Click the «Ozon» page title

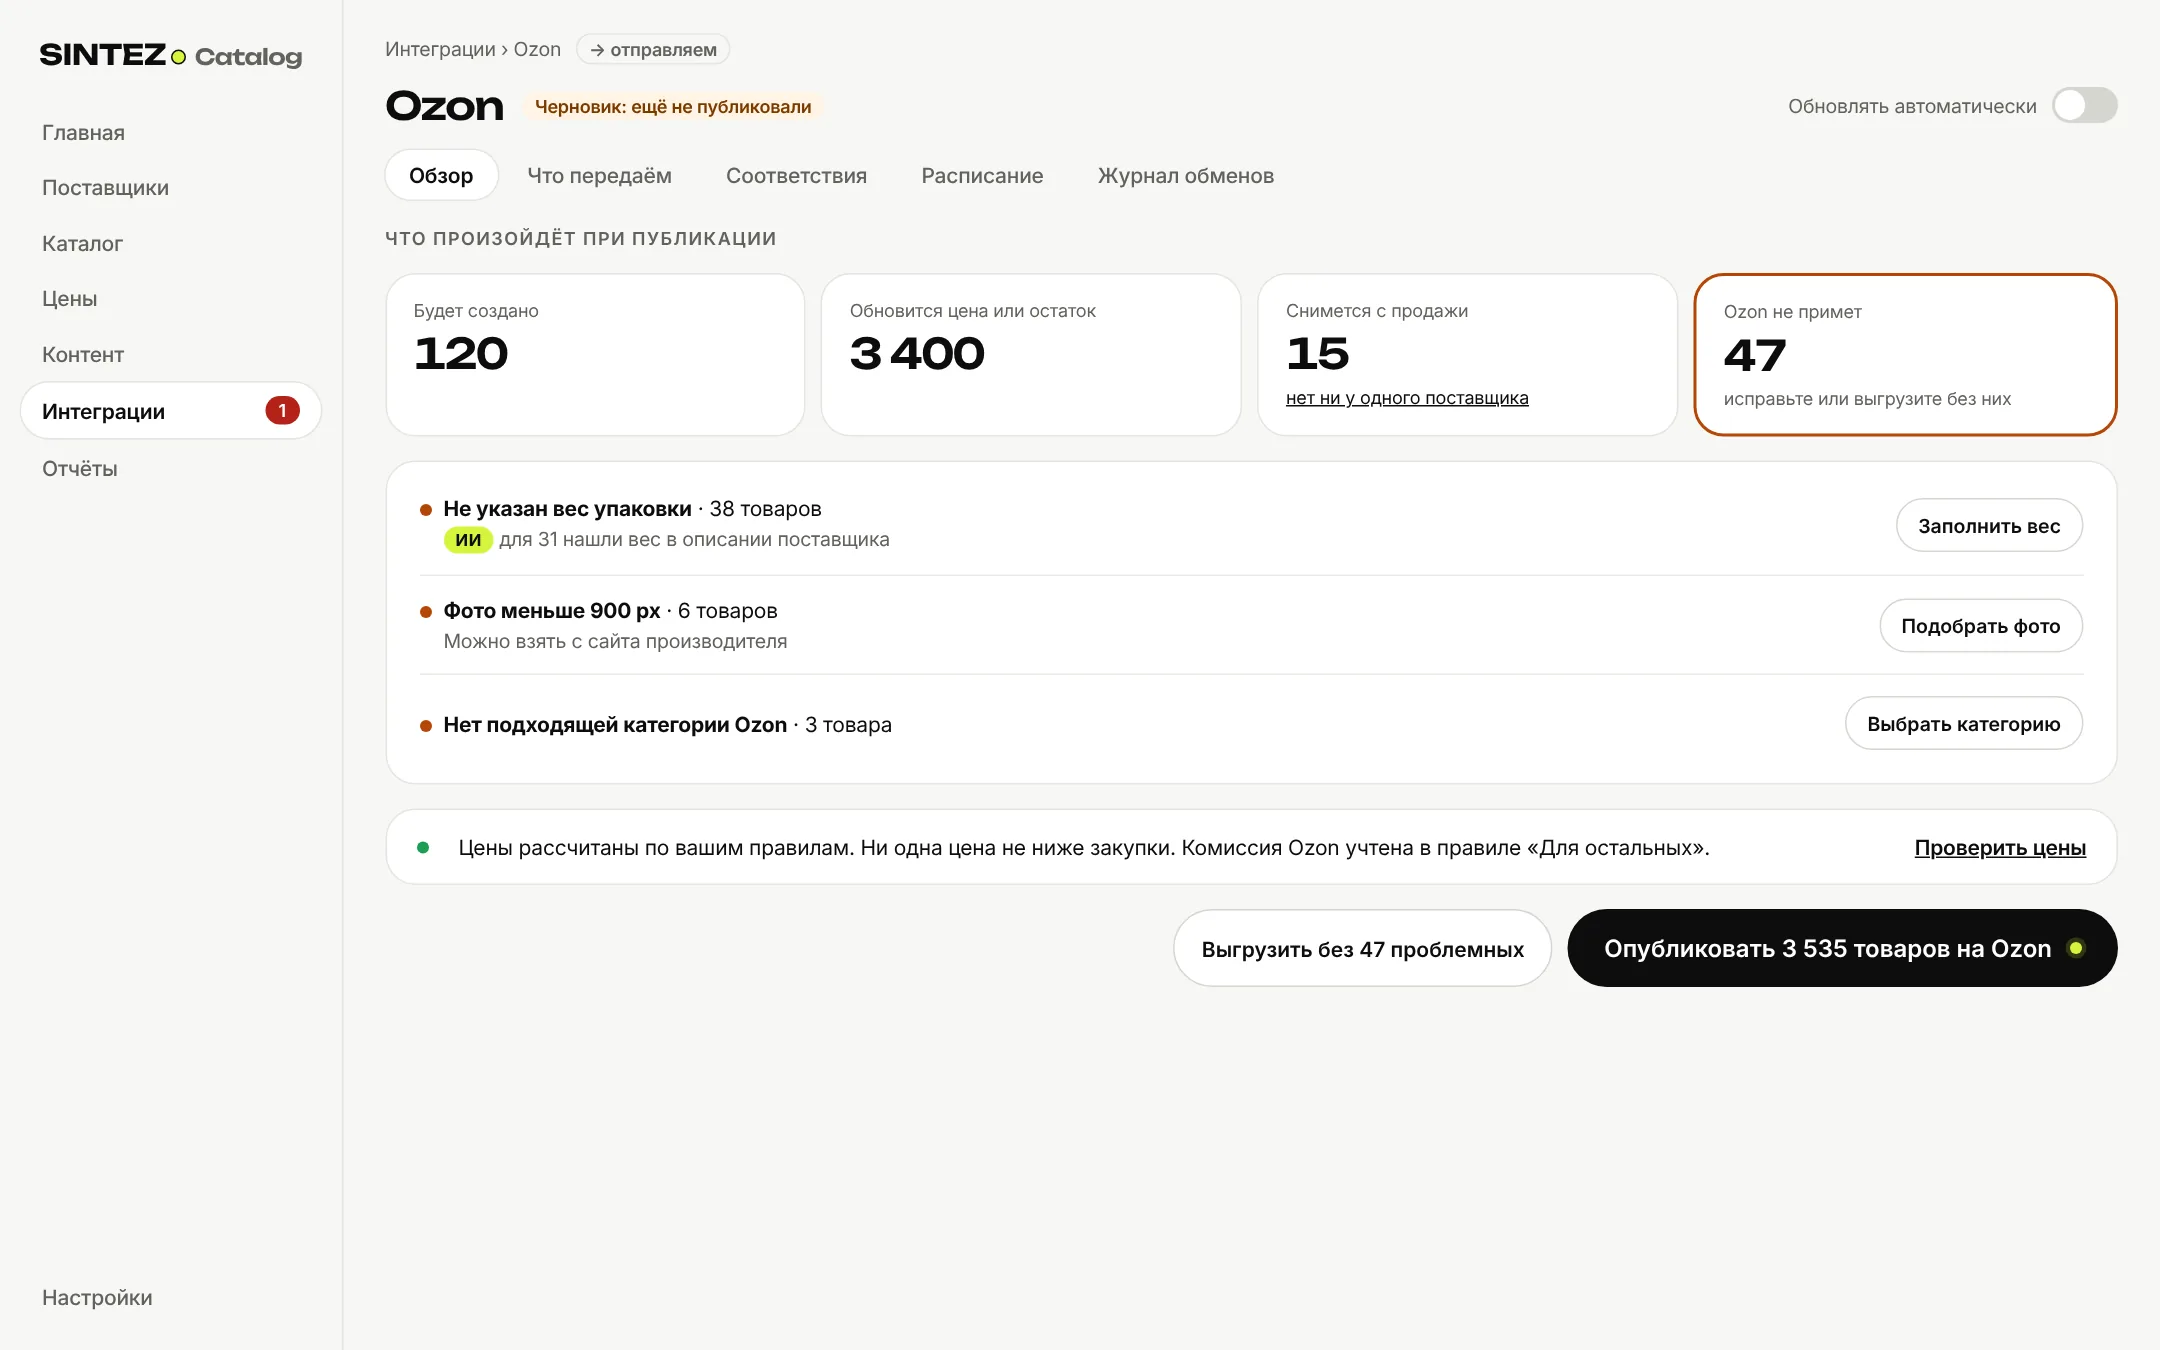[445, 106]
